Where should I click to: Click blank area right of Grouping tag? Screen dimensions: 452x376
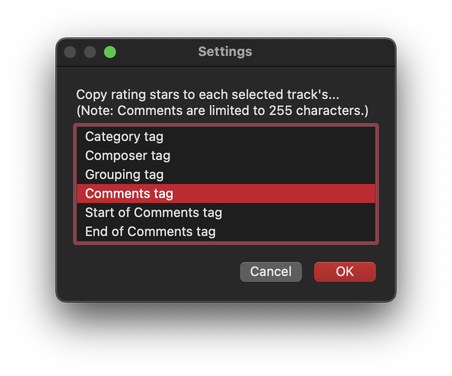[x=269, y=174]
